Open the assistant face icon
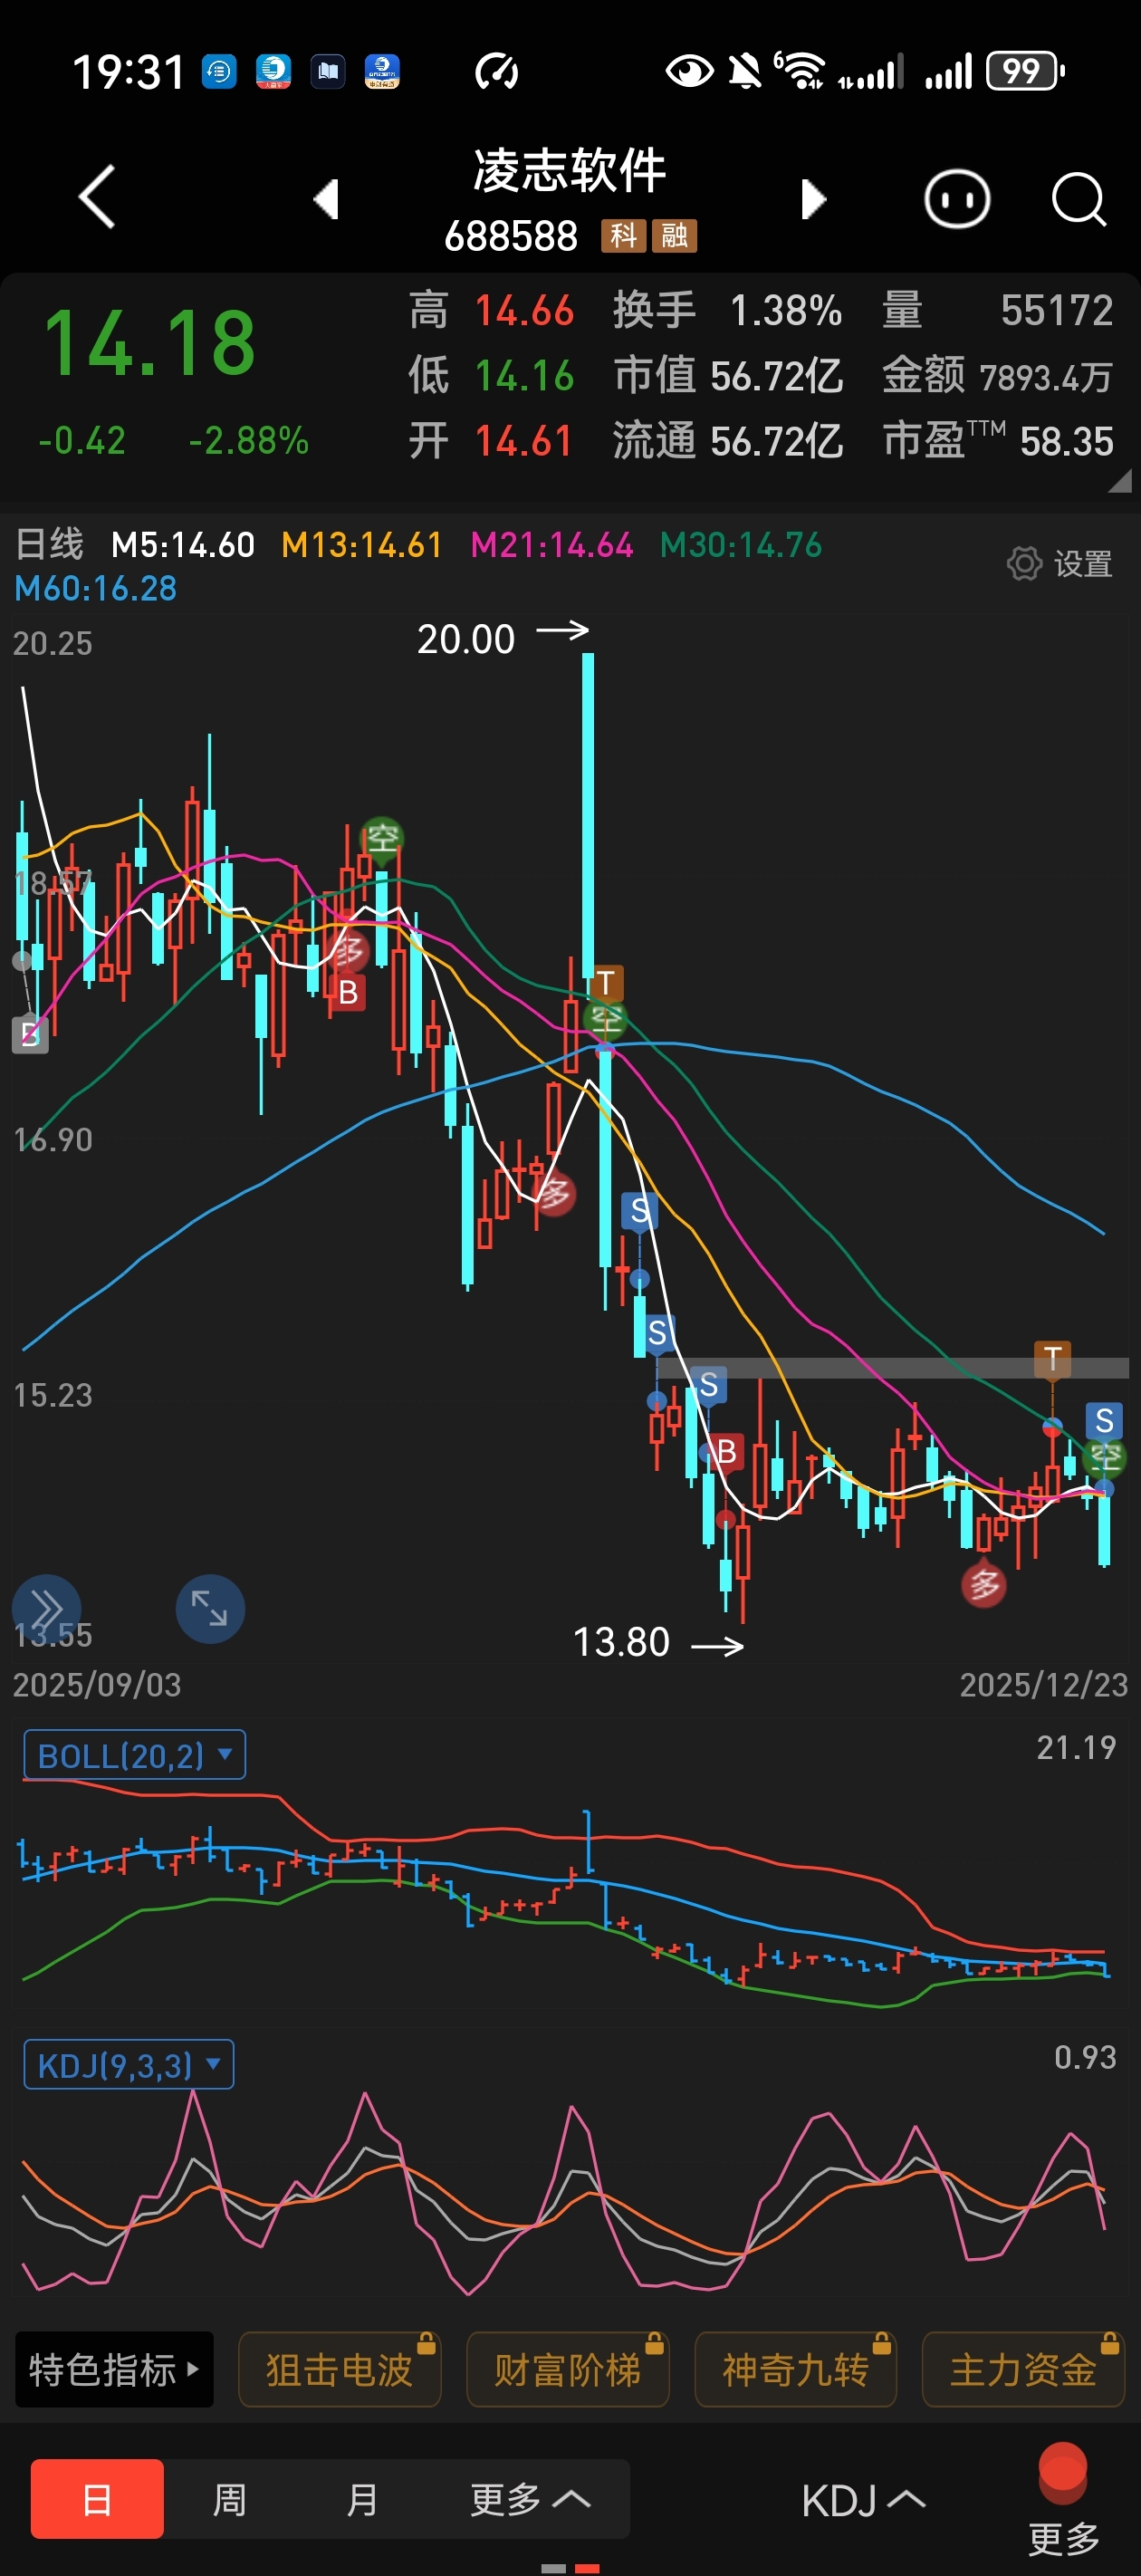This screenshot has width=1141, height=2576. tap(957, 199)
